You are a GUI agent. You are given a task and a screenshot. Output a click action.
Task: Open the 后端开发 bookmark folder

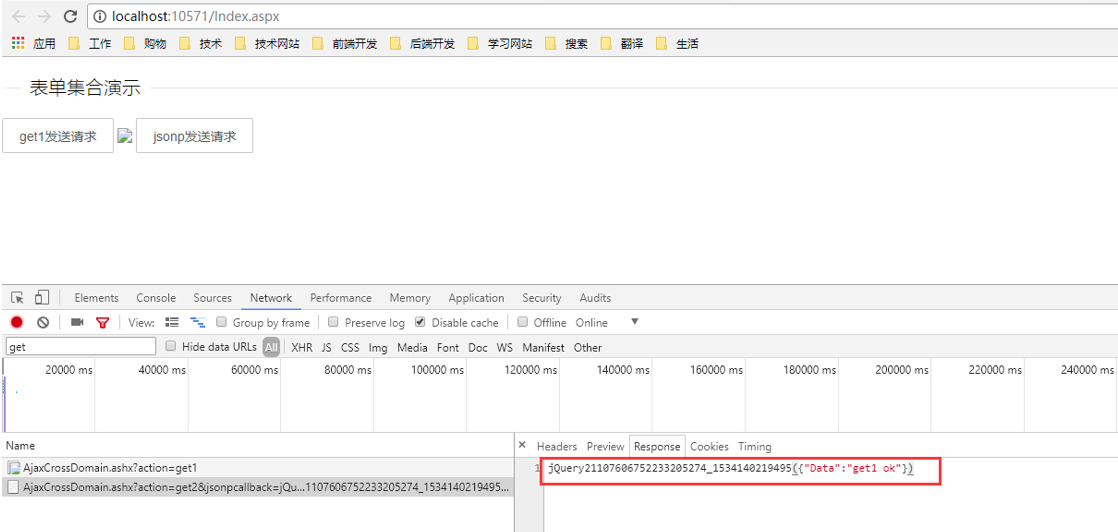click(x=423, y=44)
